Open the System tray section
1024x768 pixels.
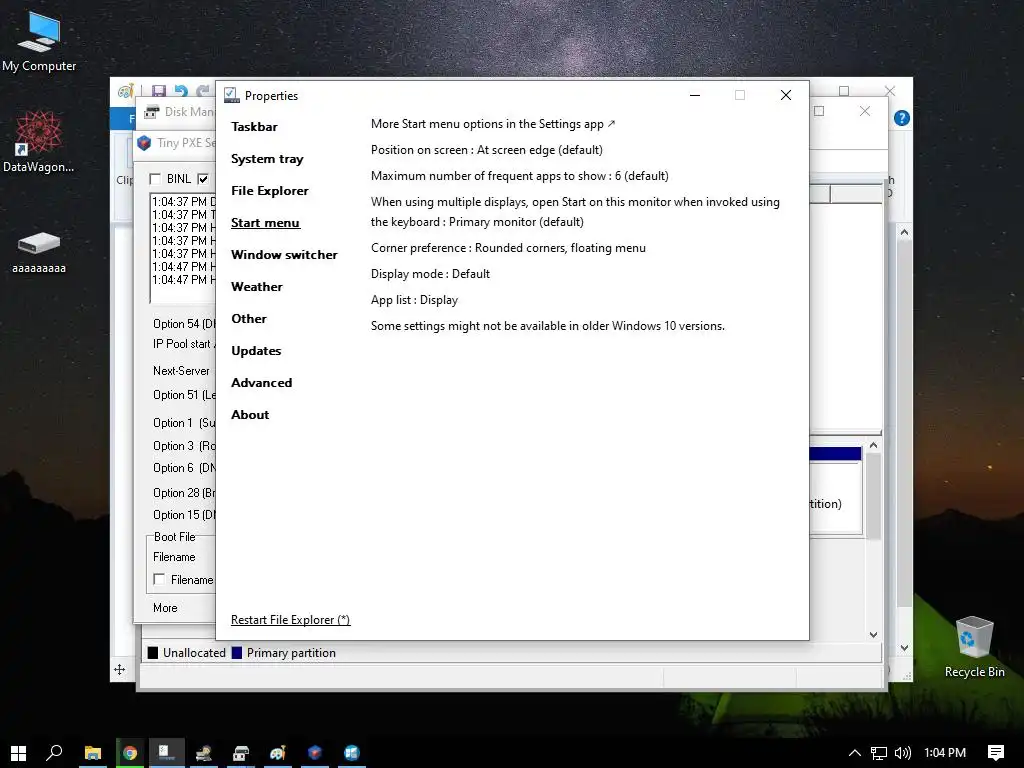pos(267,159)
